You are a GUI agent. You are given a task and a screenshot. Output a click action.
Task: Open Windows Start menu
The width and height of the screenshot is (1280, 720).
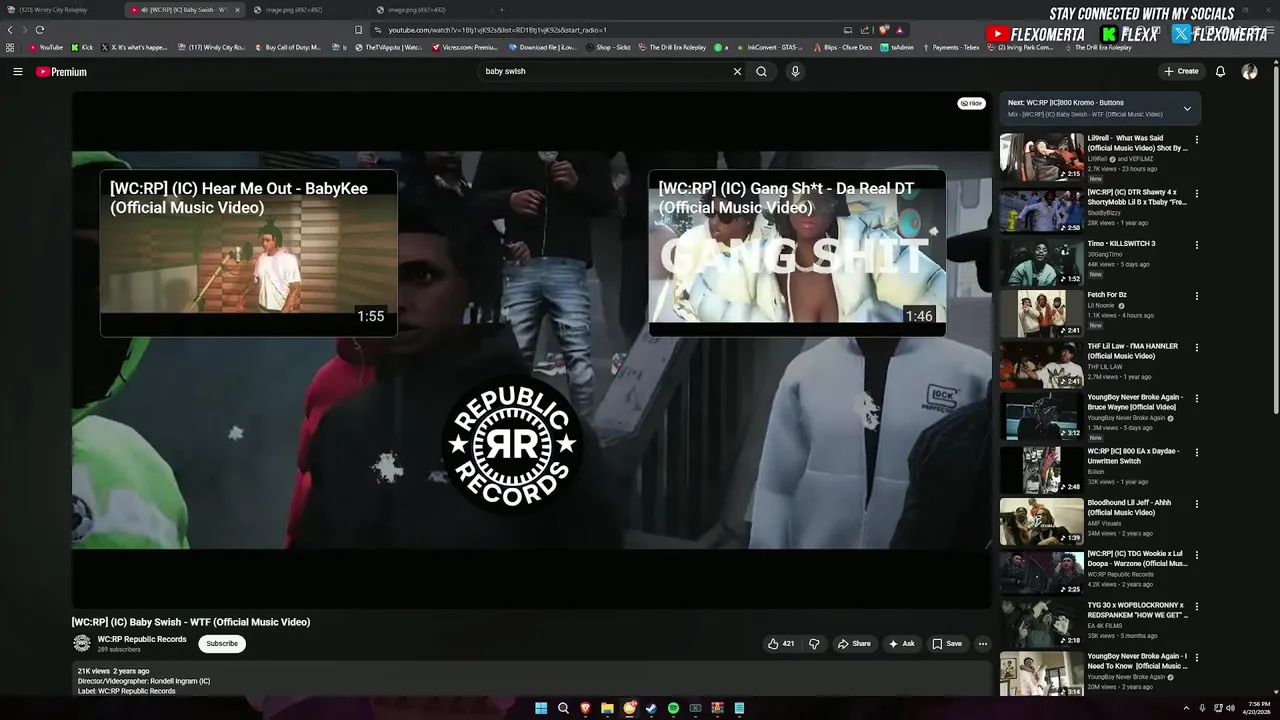coord(541,708)
